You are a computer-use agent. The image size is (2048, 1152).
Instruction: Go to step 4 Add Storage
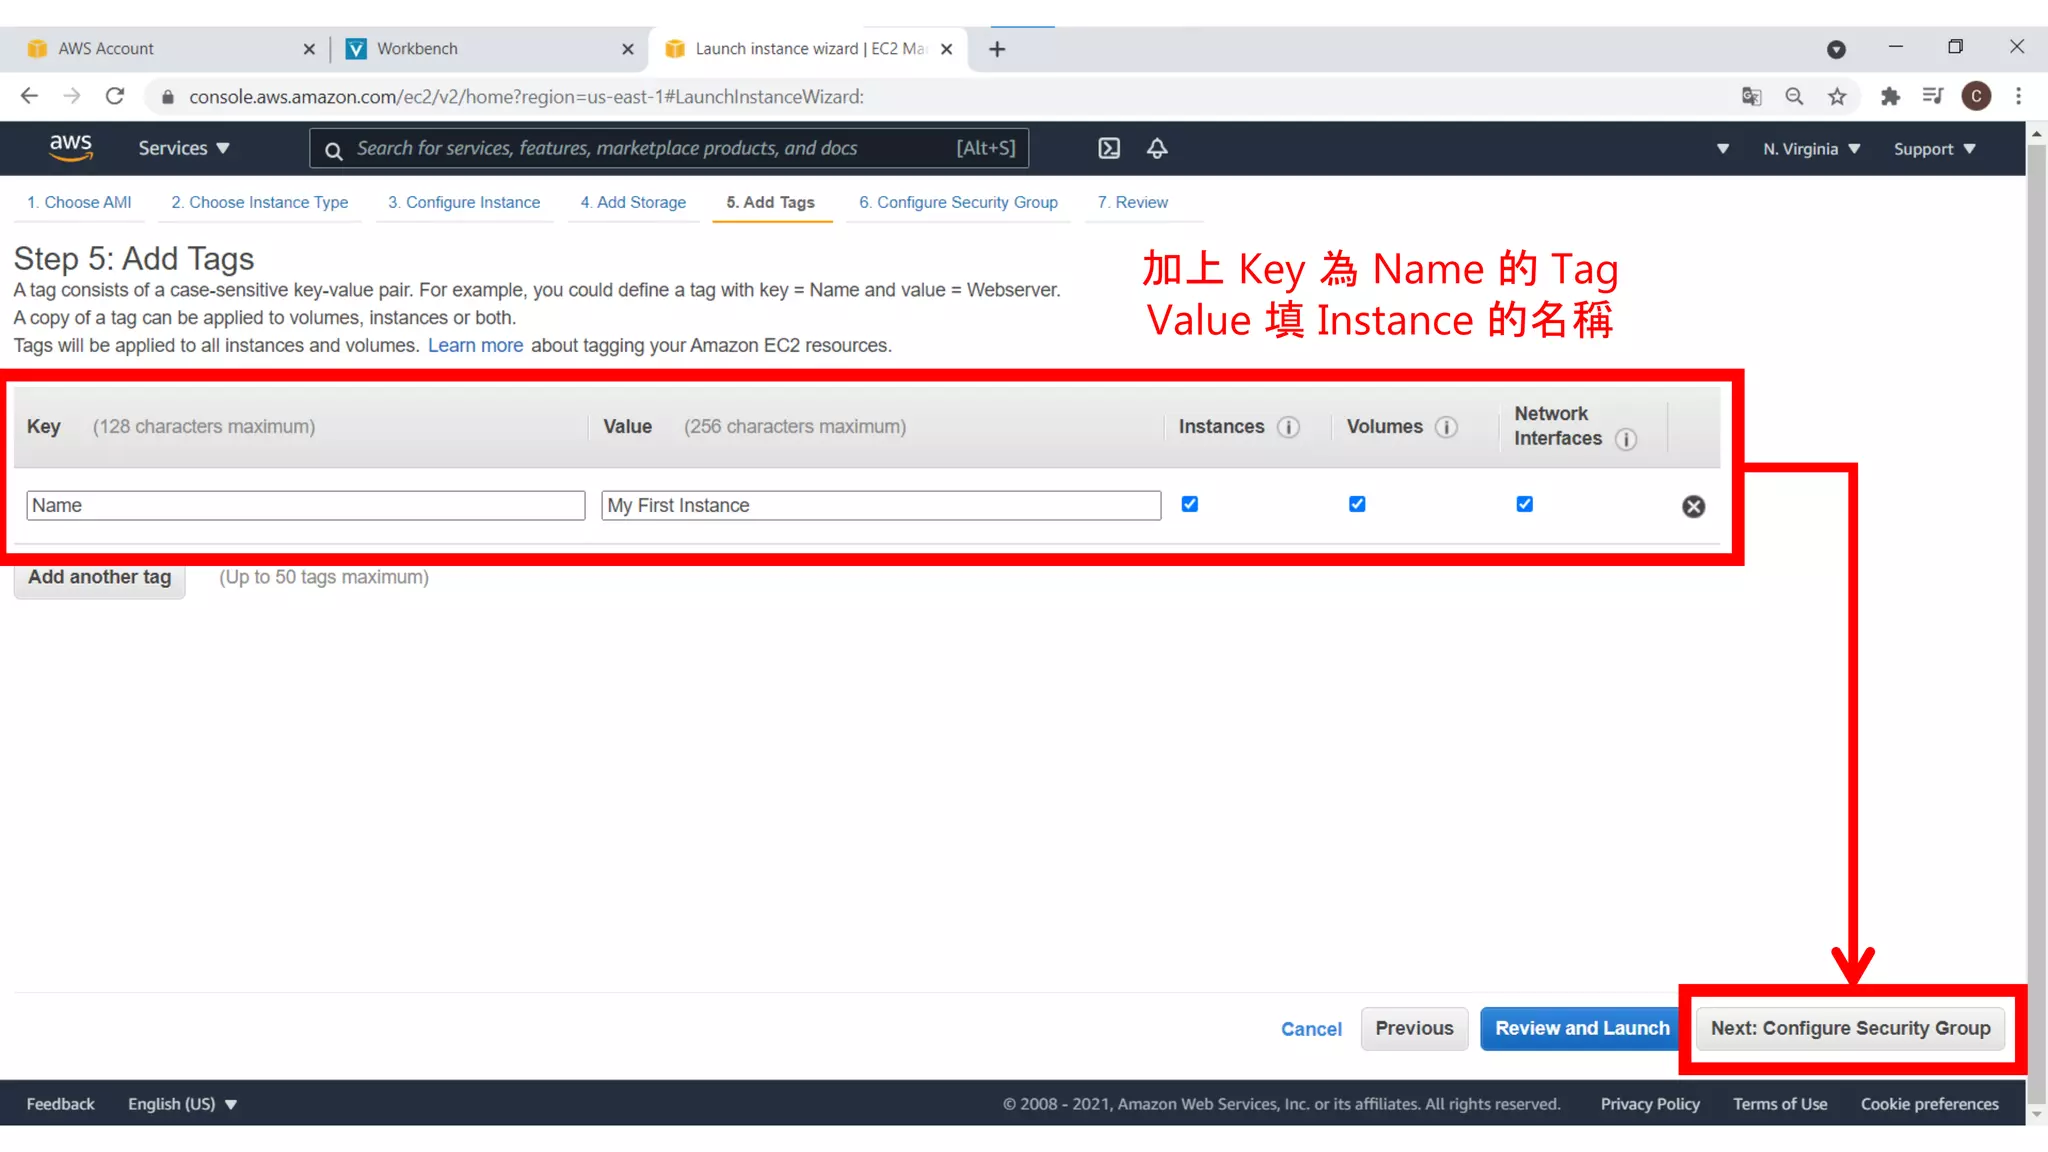click(633, 202)
